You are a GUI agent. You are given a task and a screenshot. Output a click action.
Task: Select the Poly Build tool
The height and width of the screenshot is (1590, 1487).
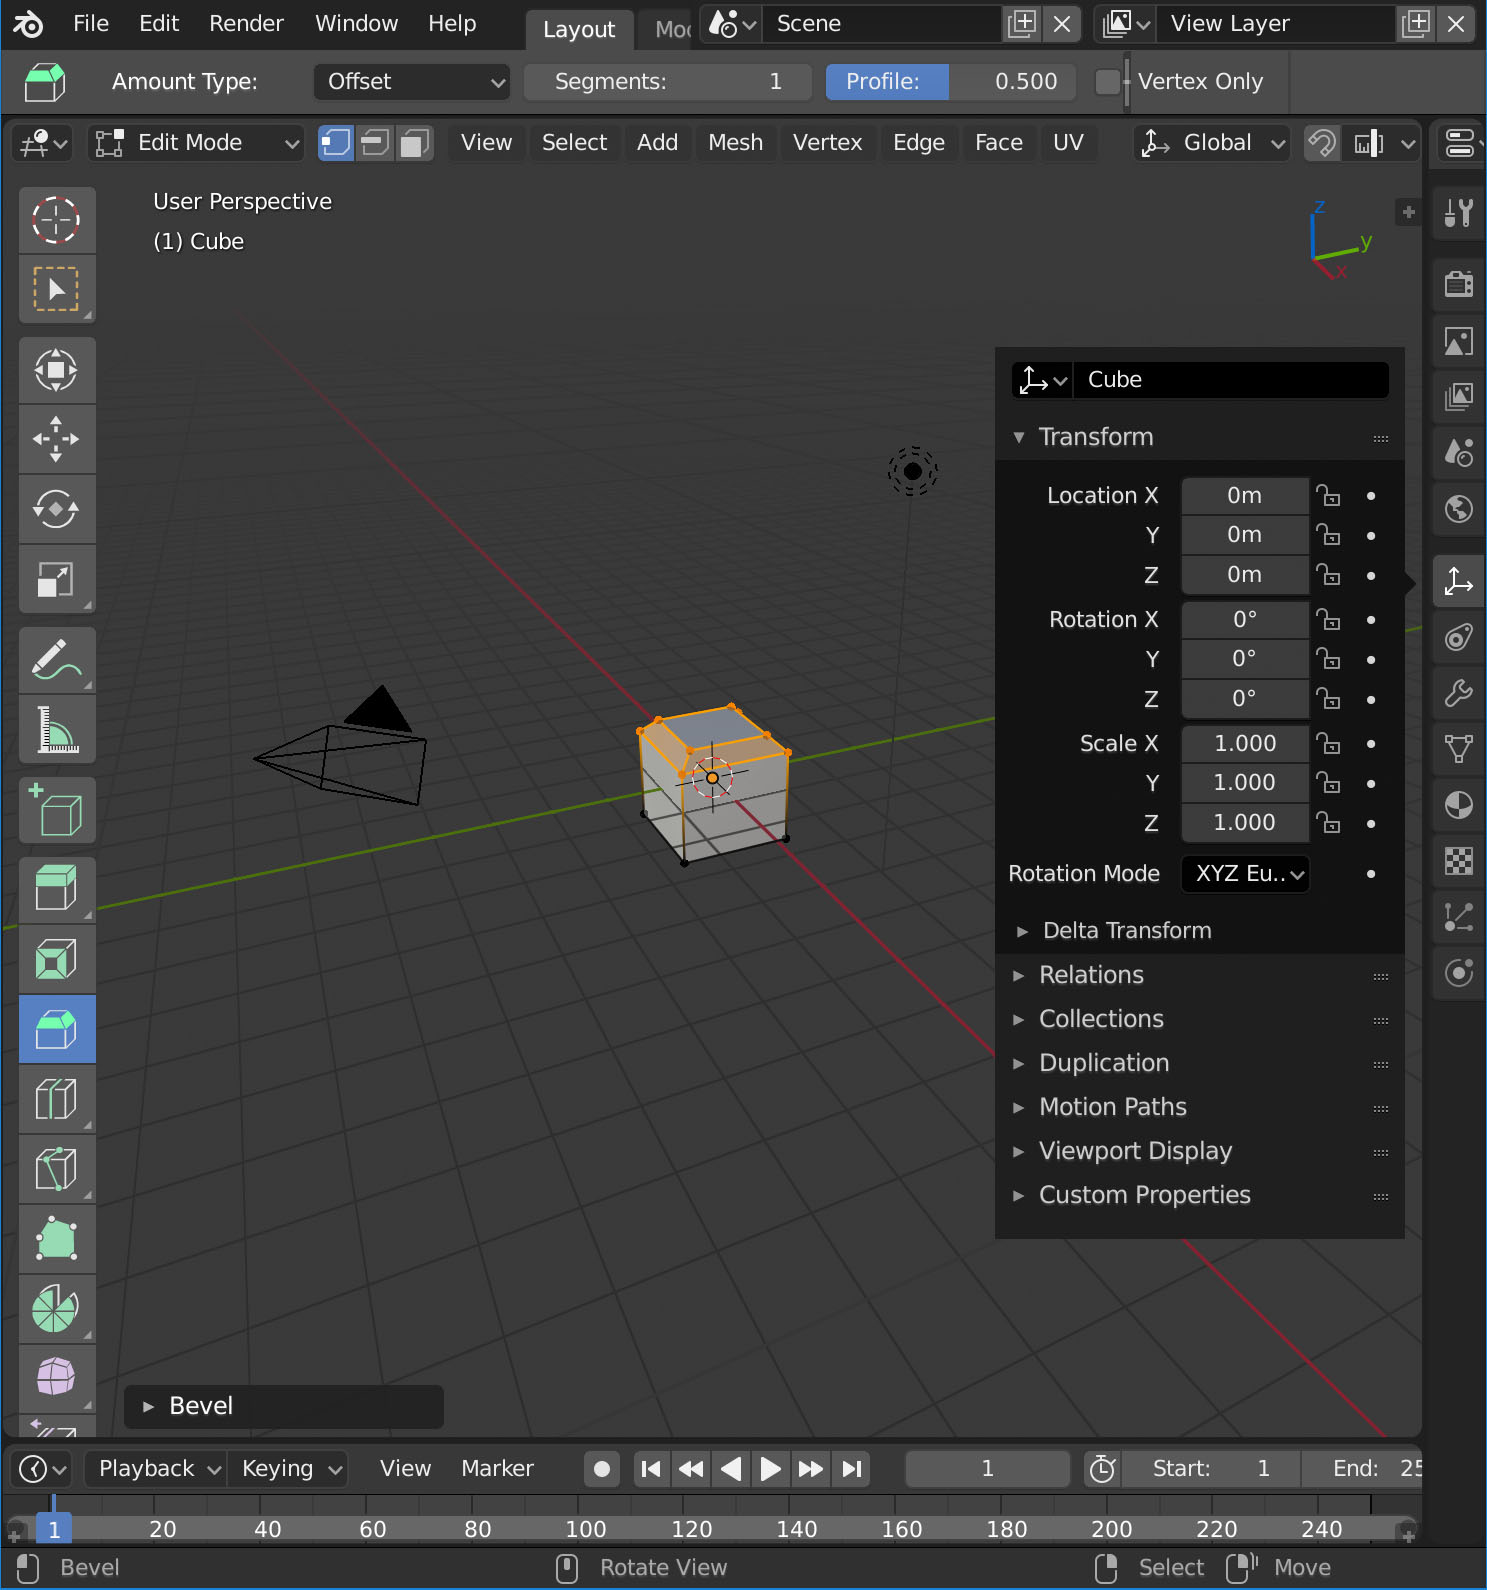click(57, 1239)
